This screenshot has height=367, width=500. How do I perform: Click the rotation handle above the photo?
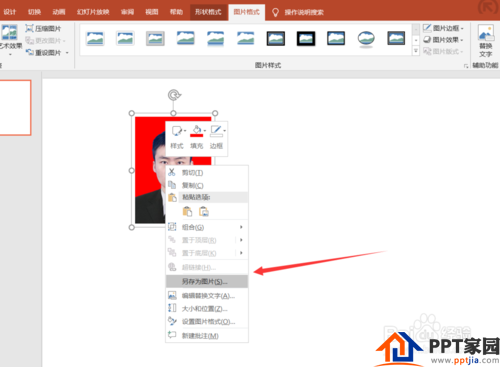click(x=174, y=95)
